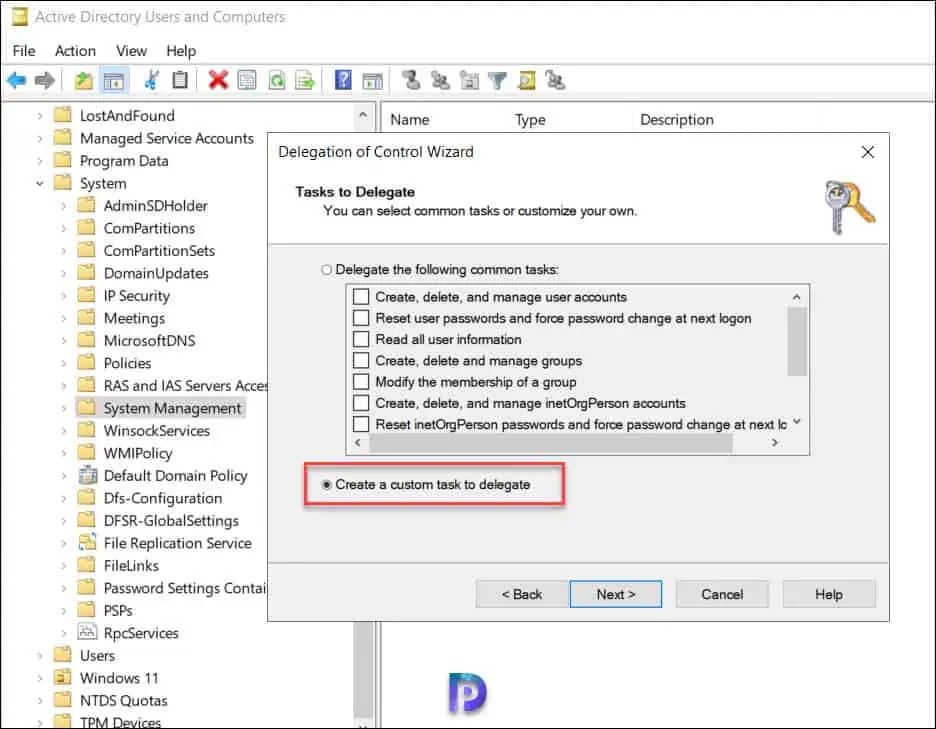Open the Action menu
The height and width of the screenshot is (729, 936).
[75, 51]
